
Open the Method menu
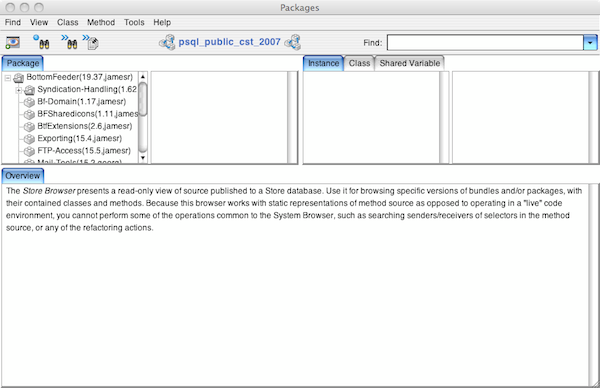[101, 22]
